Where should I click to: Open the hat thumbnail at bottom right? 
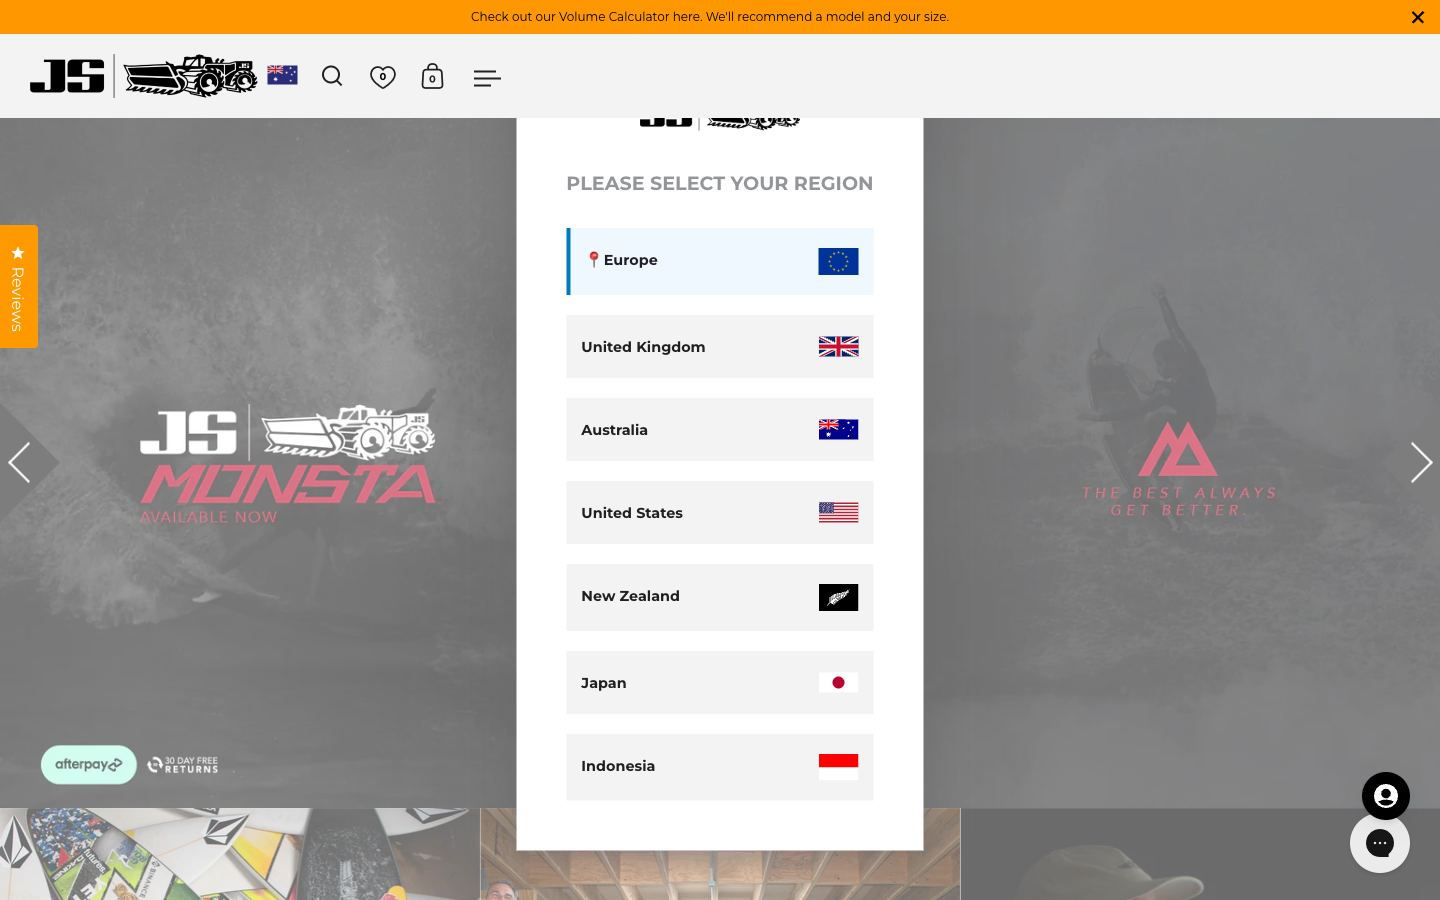click(x=1200, y=854)
